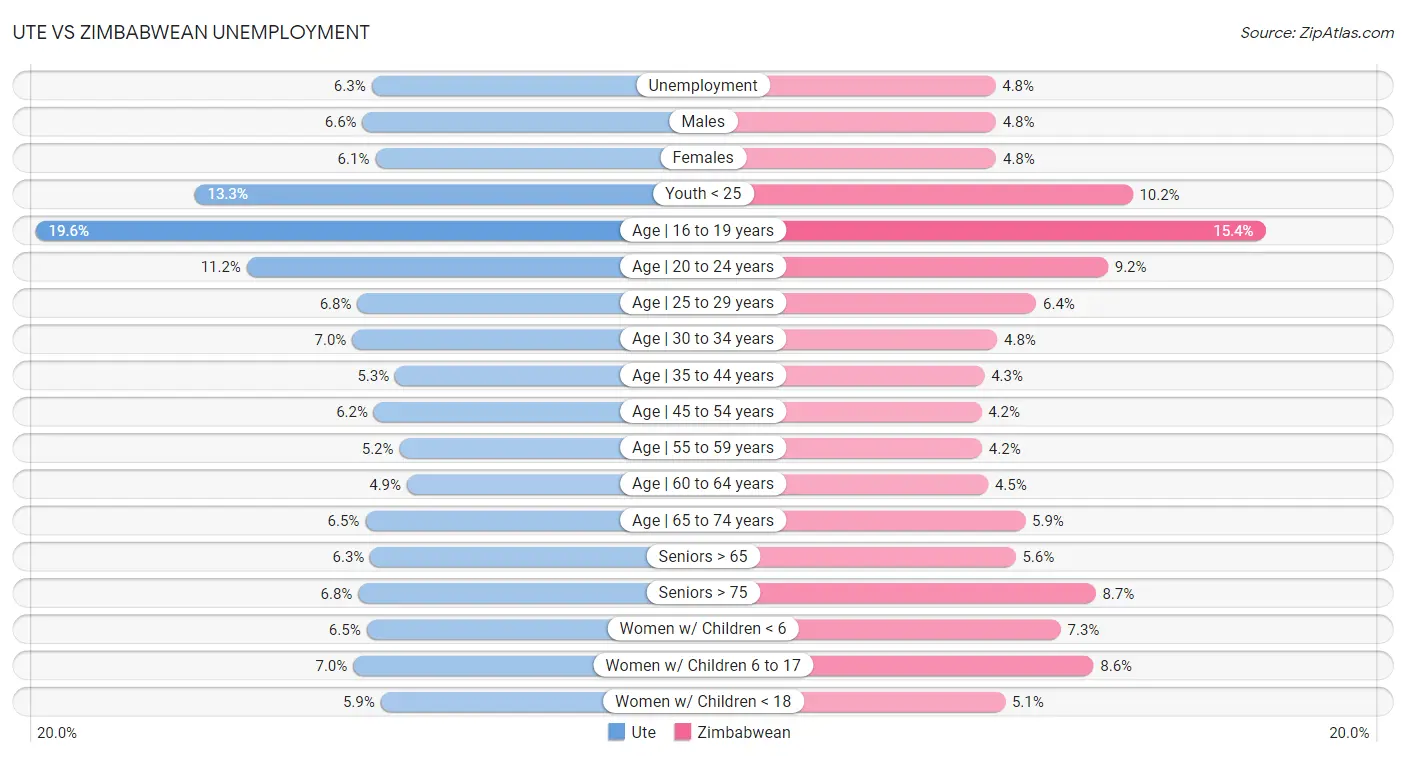
Task: Click the Zimbabwean 7.3% Women w/ Children < 6 bar
Action: (x=925, y=629)
